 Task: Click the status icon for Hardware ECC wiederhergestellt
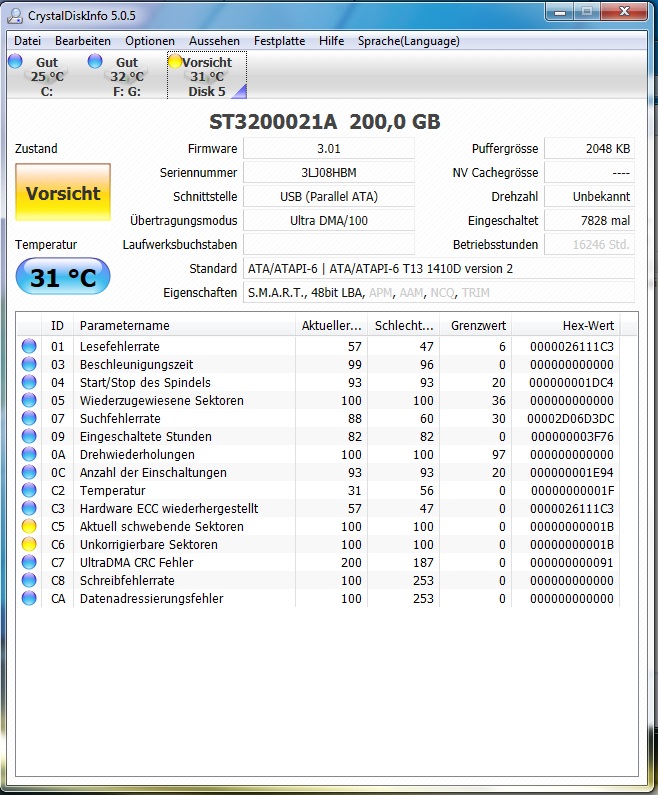29,508
